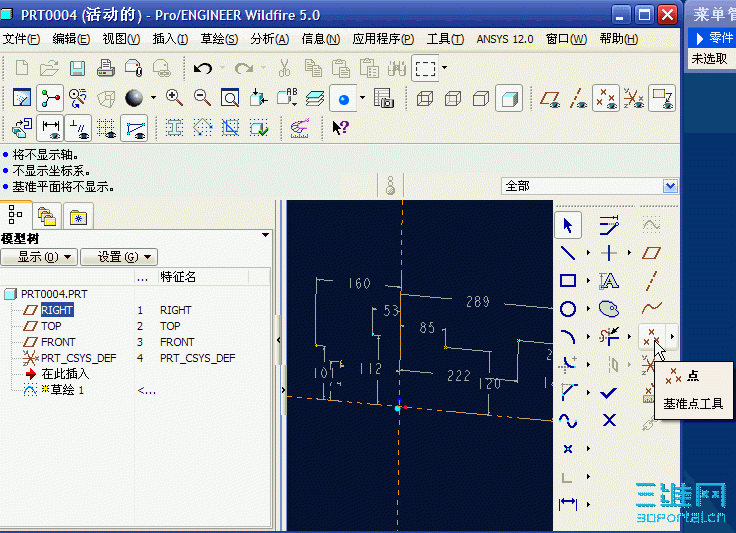Click the 289 dimension in sketch
The width and height of the screenshot is (736, 533).
pos(478,301)
